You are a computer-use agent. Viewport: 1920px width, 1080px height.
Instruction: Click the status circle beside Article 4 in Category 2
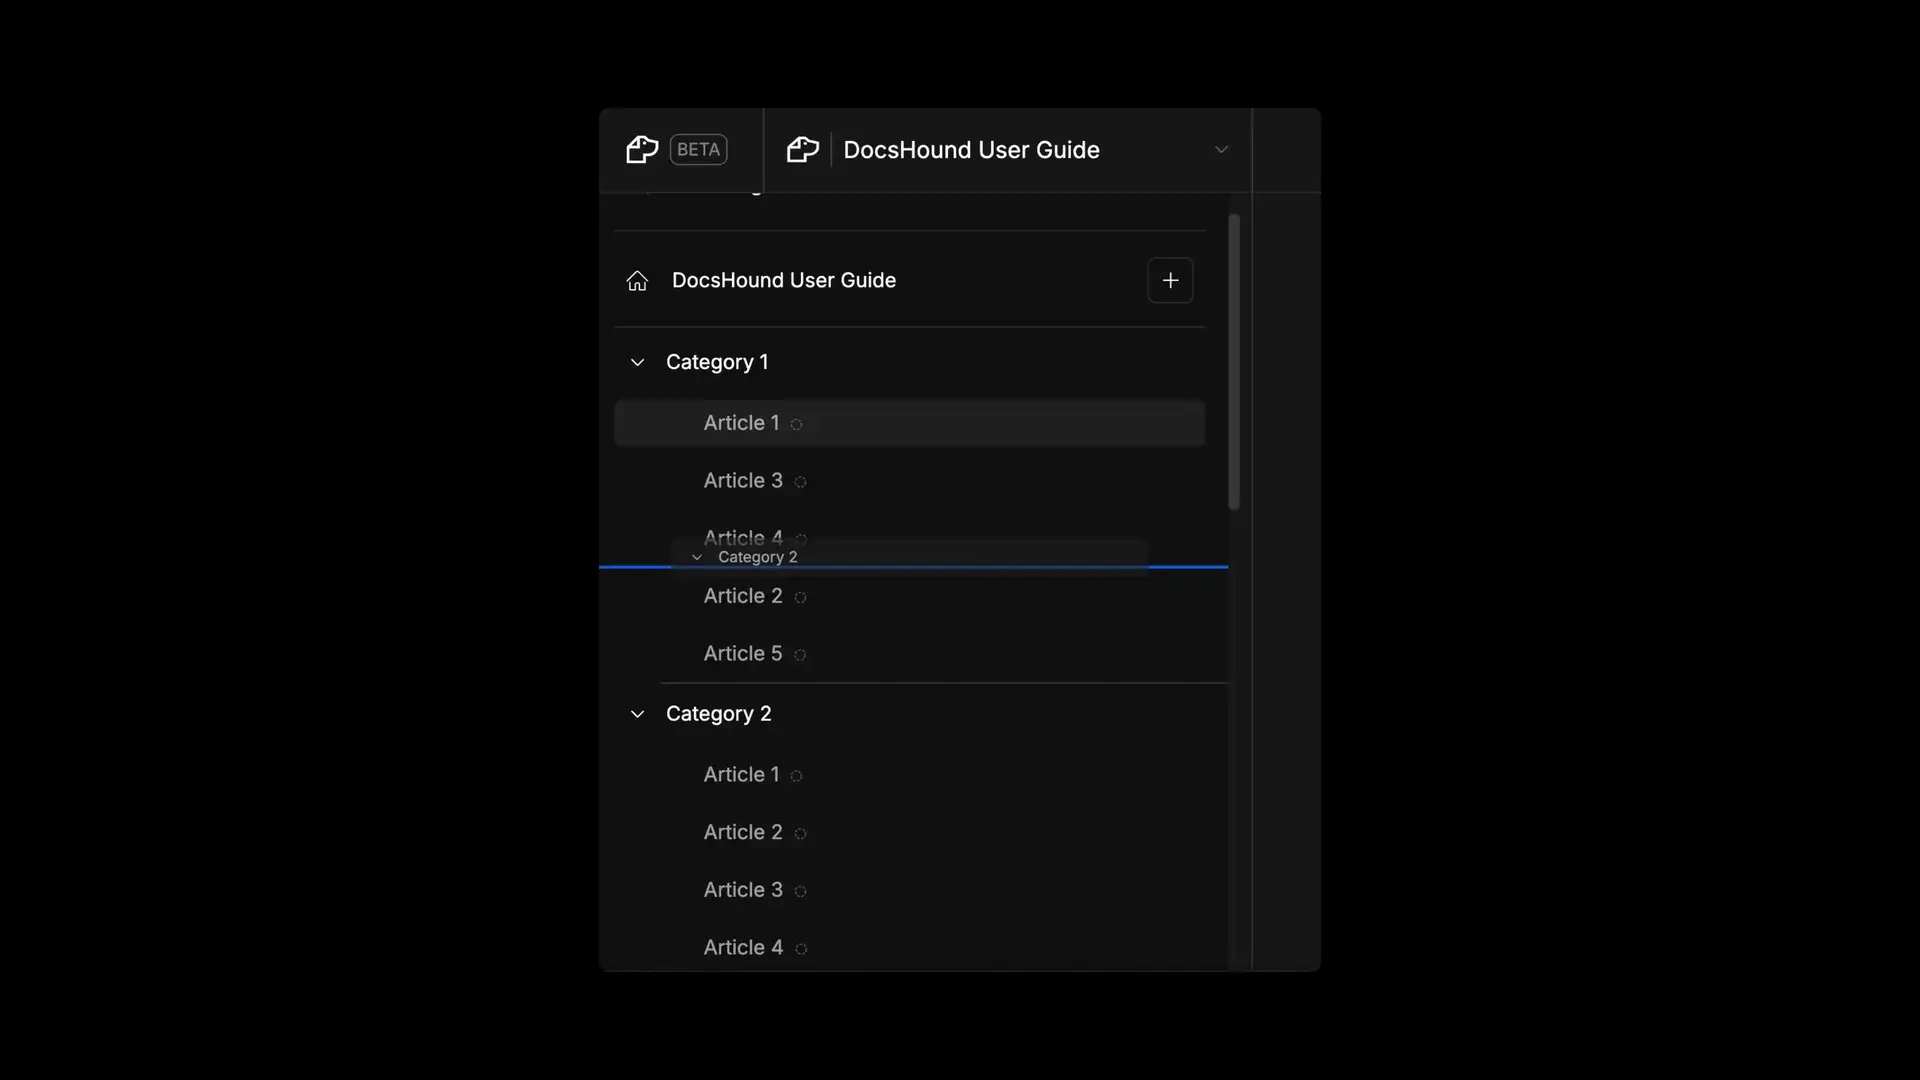801,949
